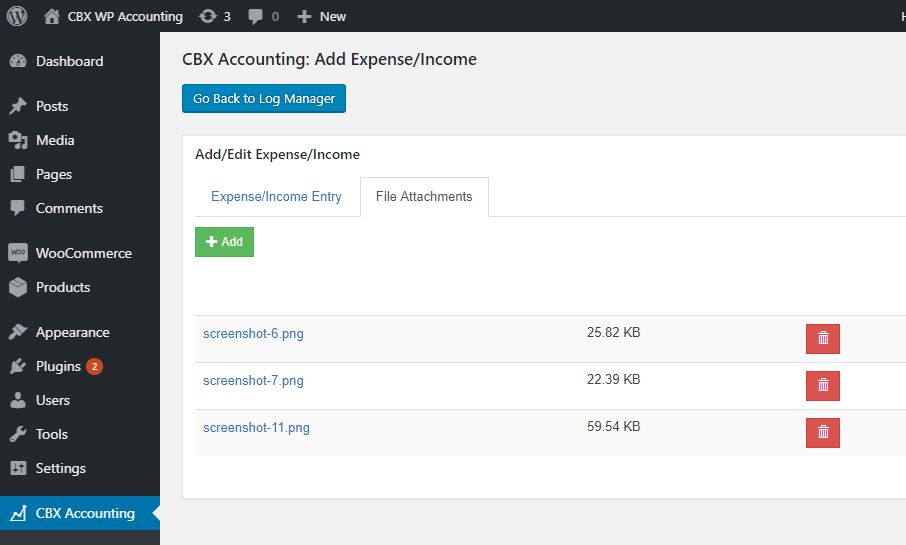This screenshot has width=906, height=545.
Task: Open the Media library menu
Action: [x=55, y=140]
